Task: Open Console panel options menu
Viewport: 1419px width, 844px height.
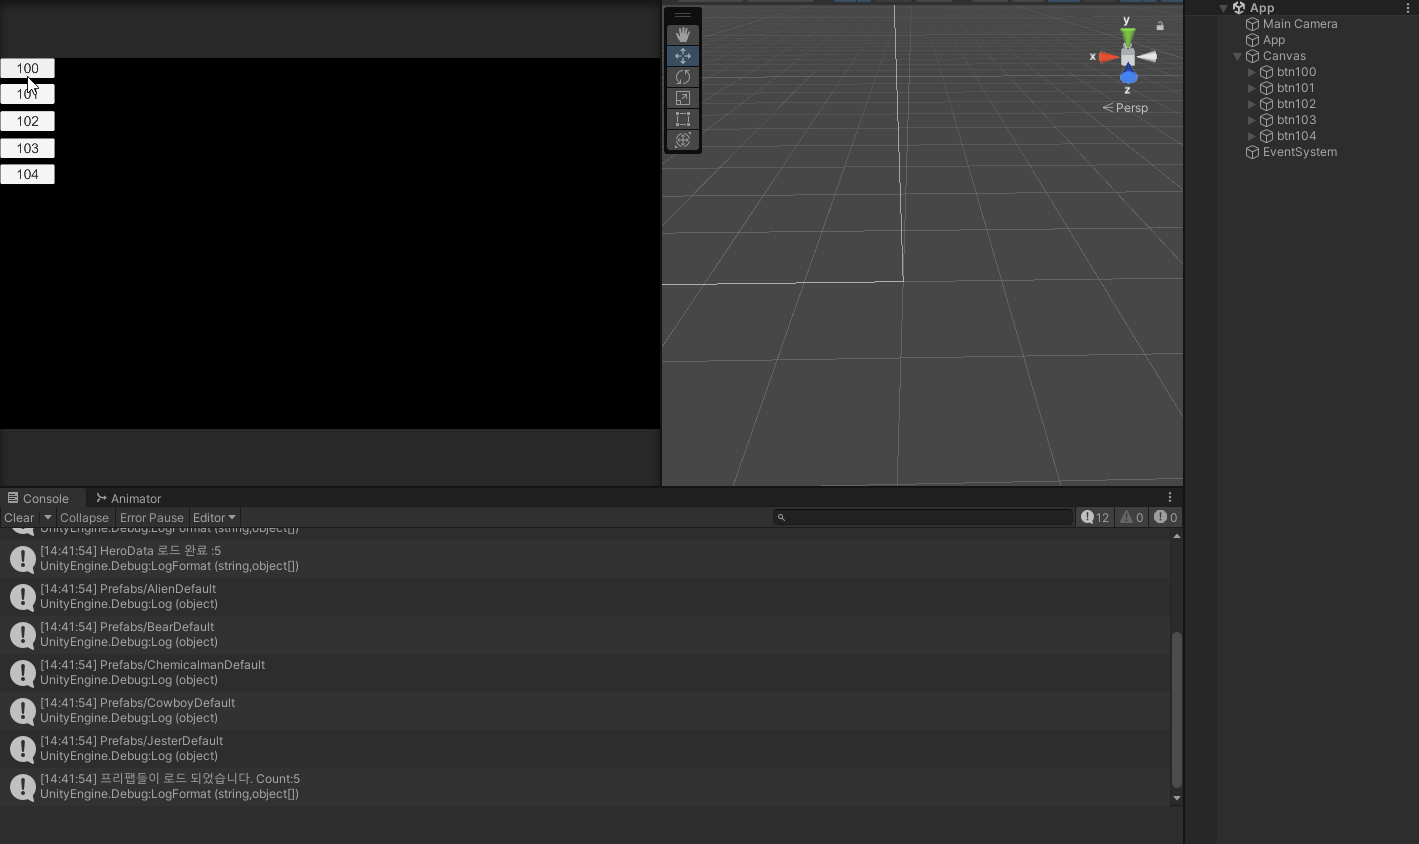Action: tap(1170, 497)
